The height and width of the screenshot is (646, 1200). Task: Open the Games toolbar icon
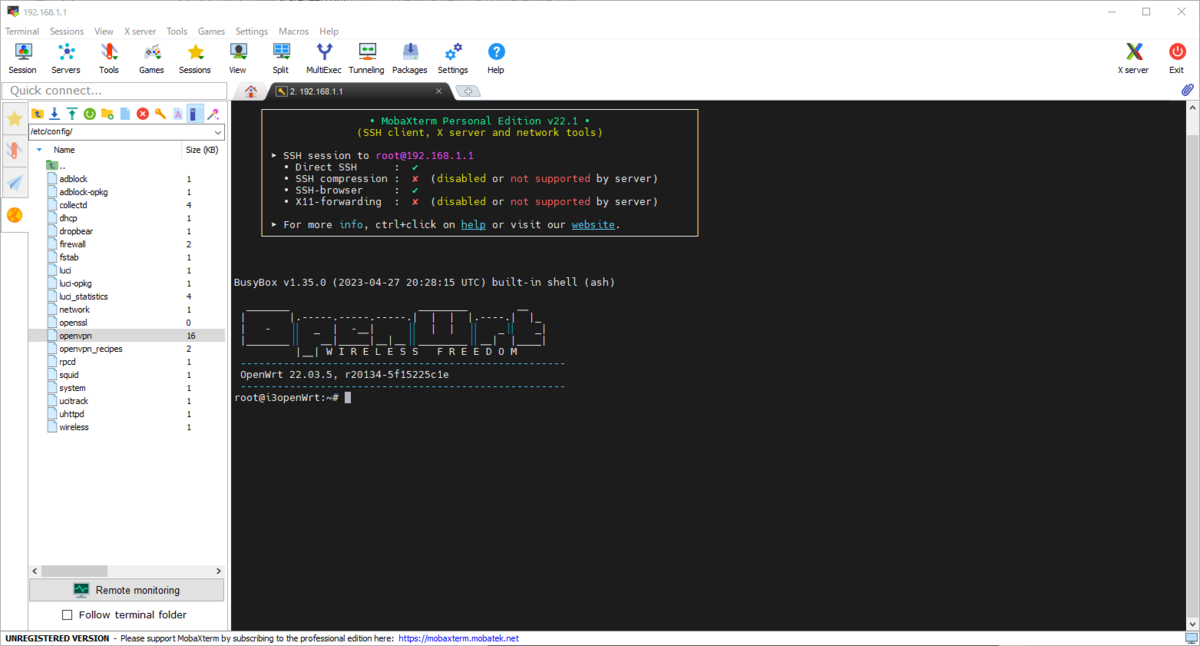point(152,58)
